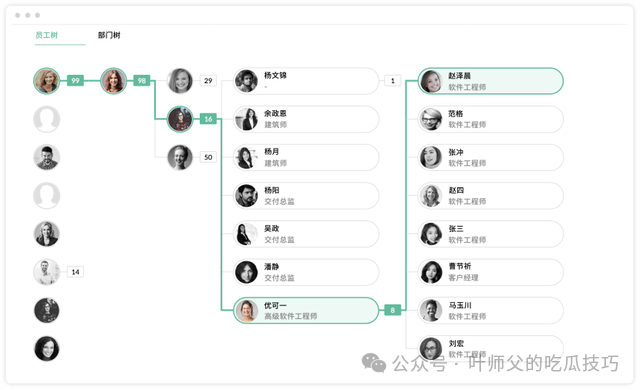
Task: Select the 员工树 tab
Action: pyautogui.click(x=47, y=35)
